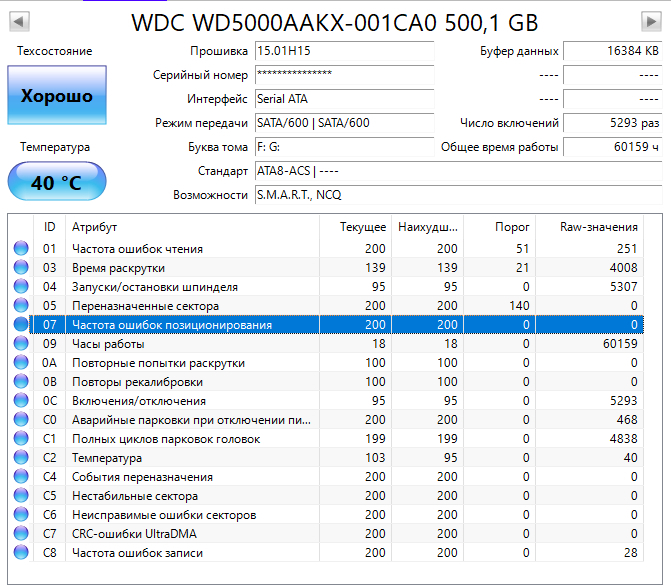Click the Наихудш... column header
671x588 pixels.
pyautogui.click(x=428, y=227)
